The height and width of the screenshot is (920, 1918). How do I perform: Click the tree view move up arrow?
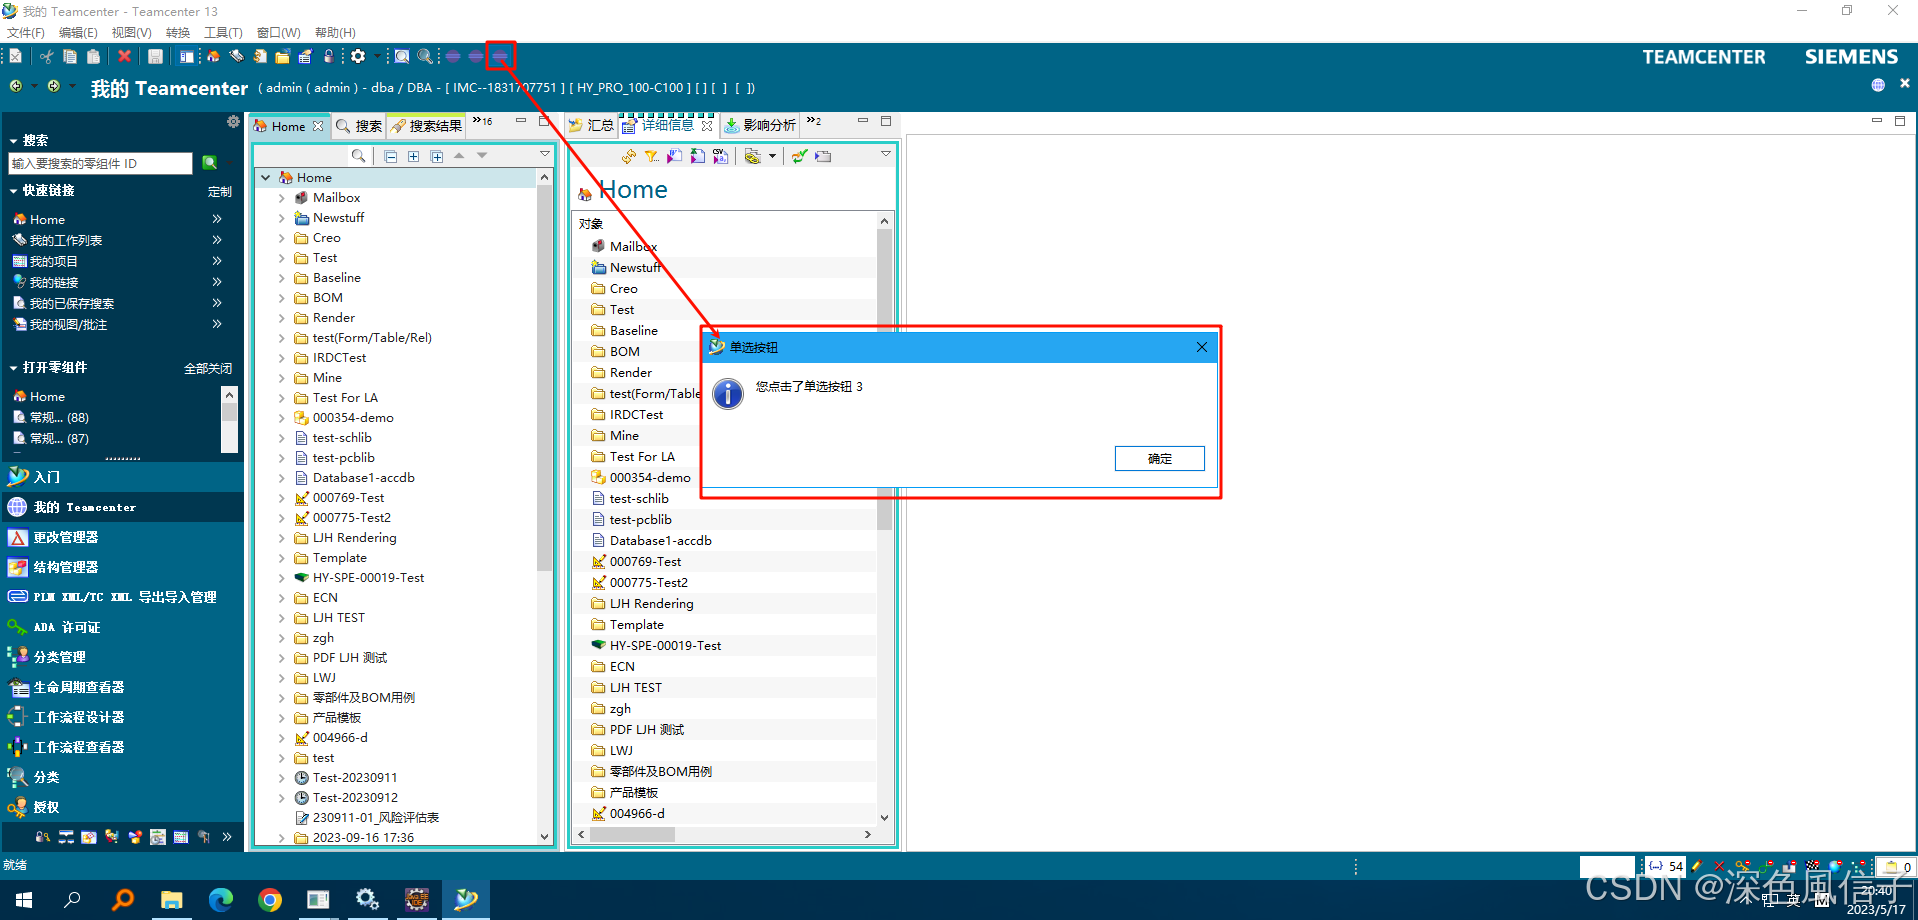[x=459, y=156]
